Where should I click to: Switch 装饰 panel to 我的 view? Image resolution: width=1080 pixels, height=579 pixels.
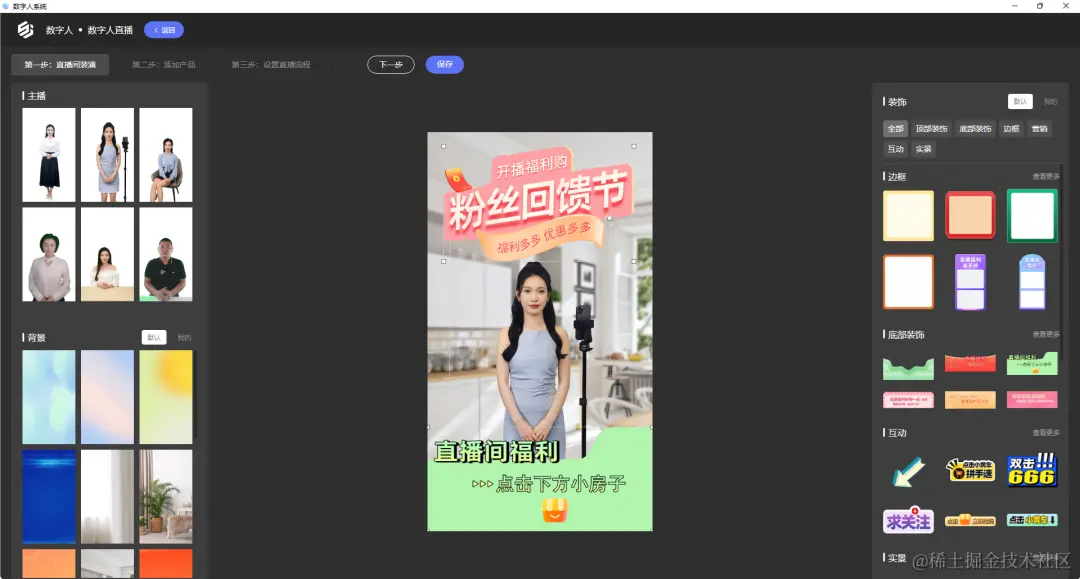(1049, 101)
